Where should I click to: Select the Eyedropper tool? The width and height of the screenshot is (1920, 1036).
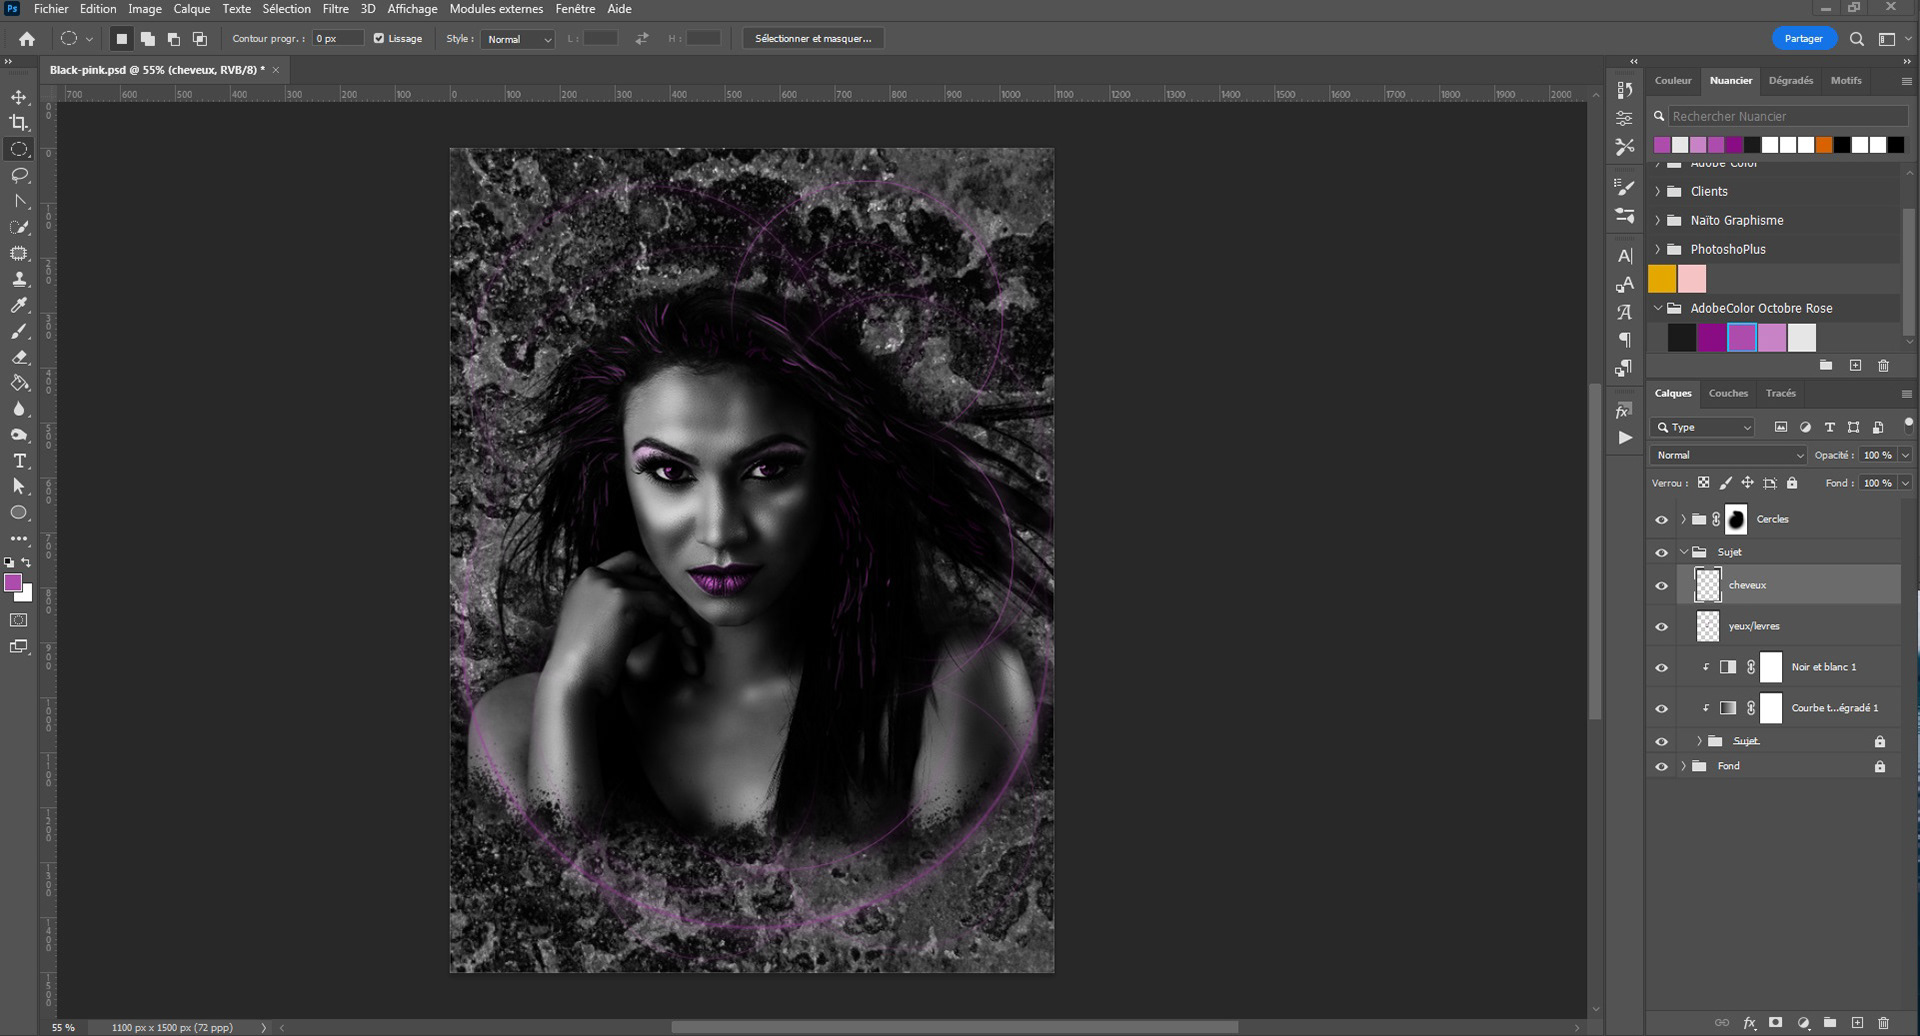tap(19, 305)
